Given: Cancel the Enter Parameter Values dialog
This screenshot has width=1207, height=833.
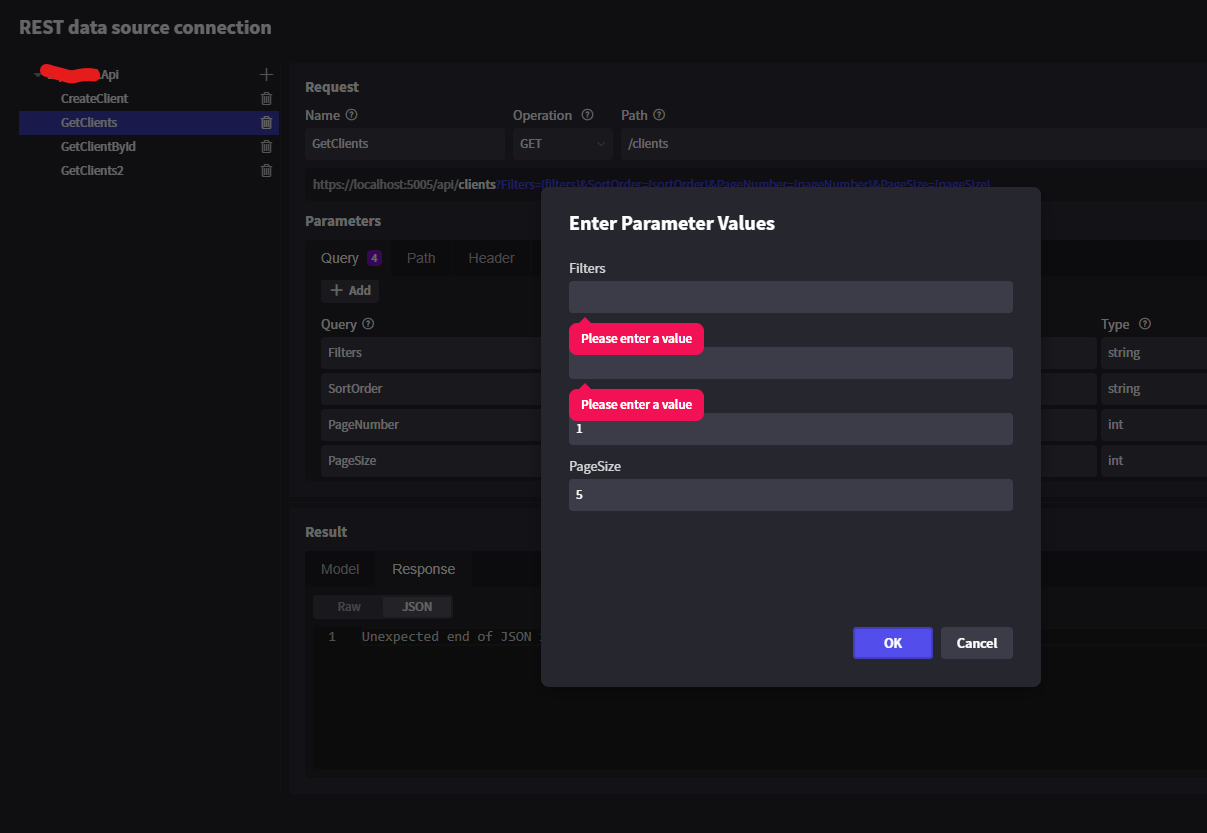Looking at the screenshot, I should (976, 642).
